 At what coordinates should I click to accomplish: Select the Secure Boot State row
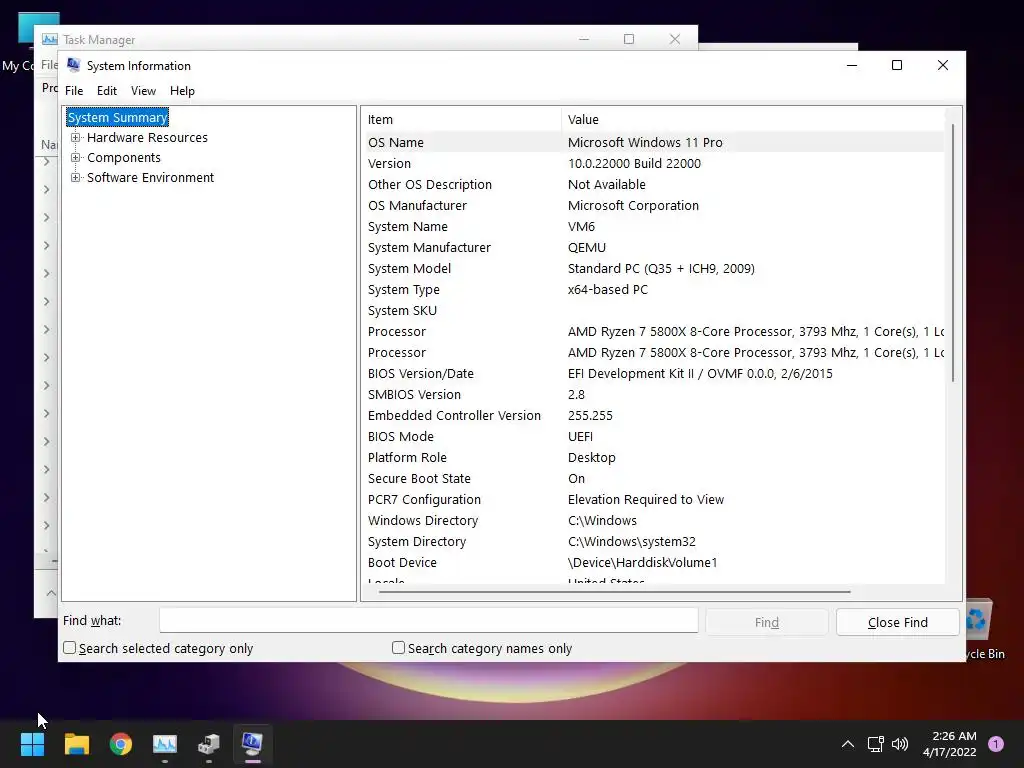pos(654,478)
